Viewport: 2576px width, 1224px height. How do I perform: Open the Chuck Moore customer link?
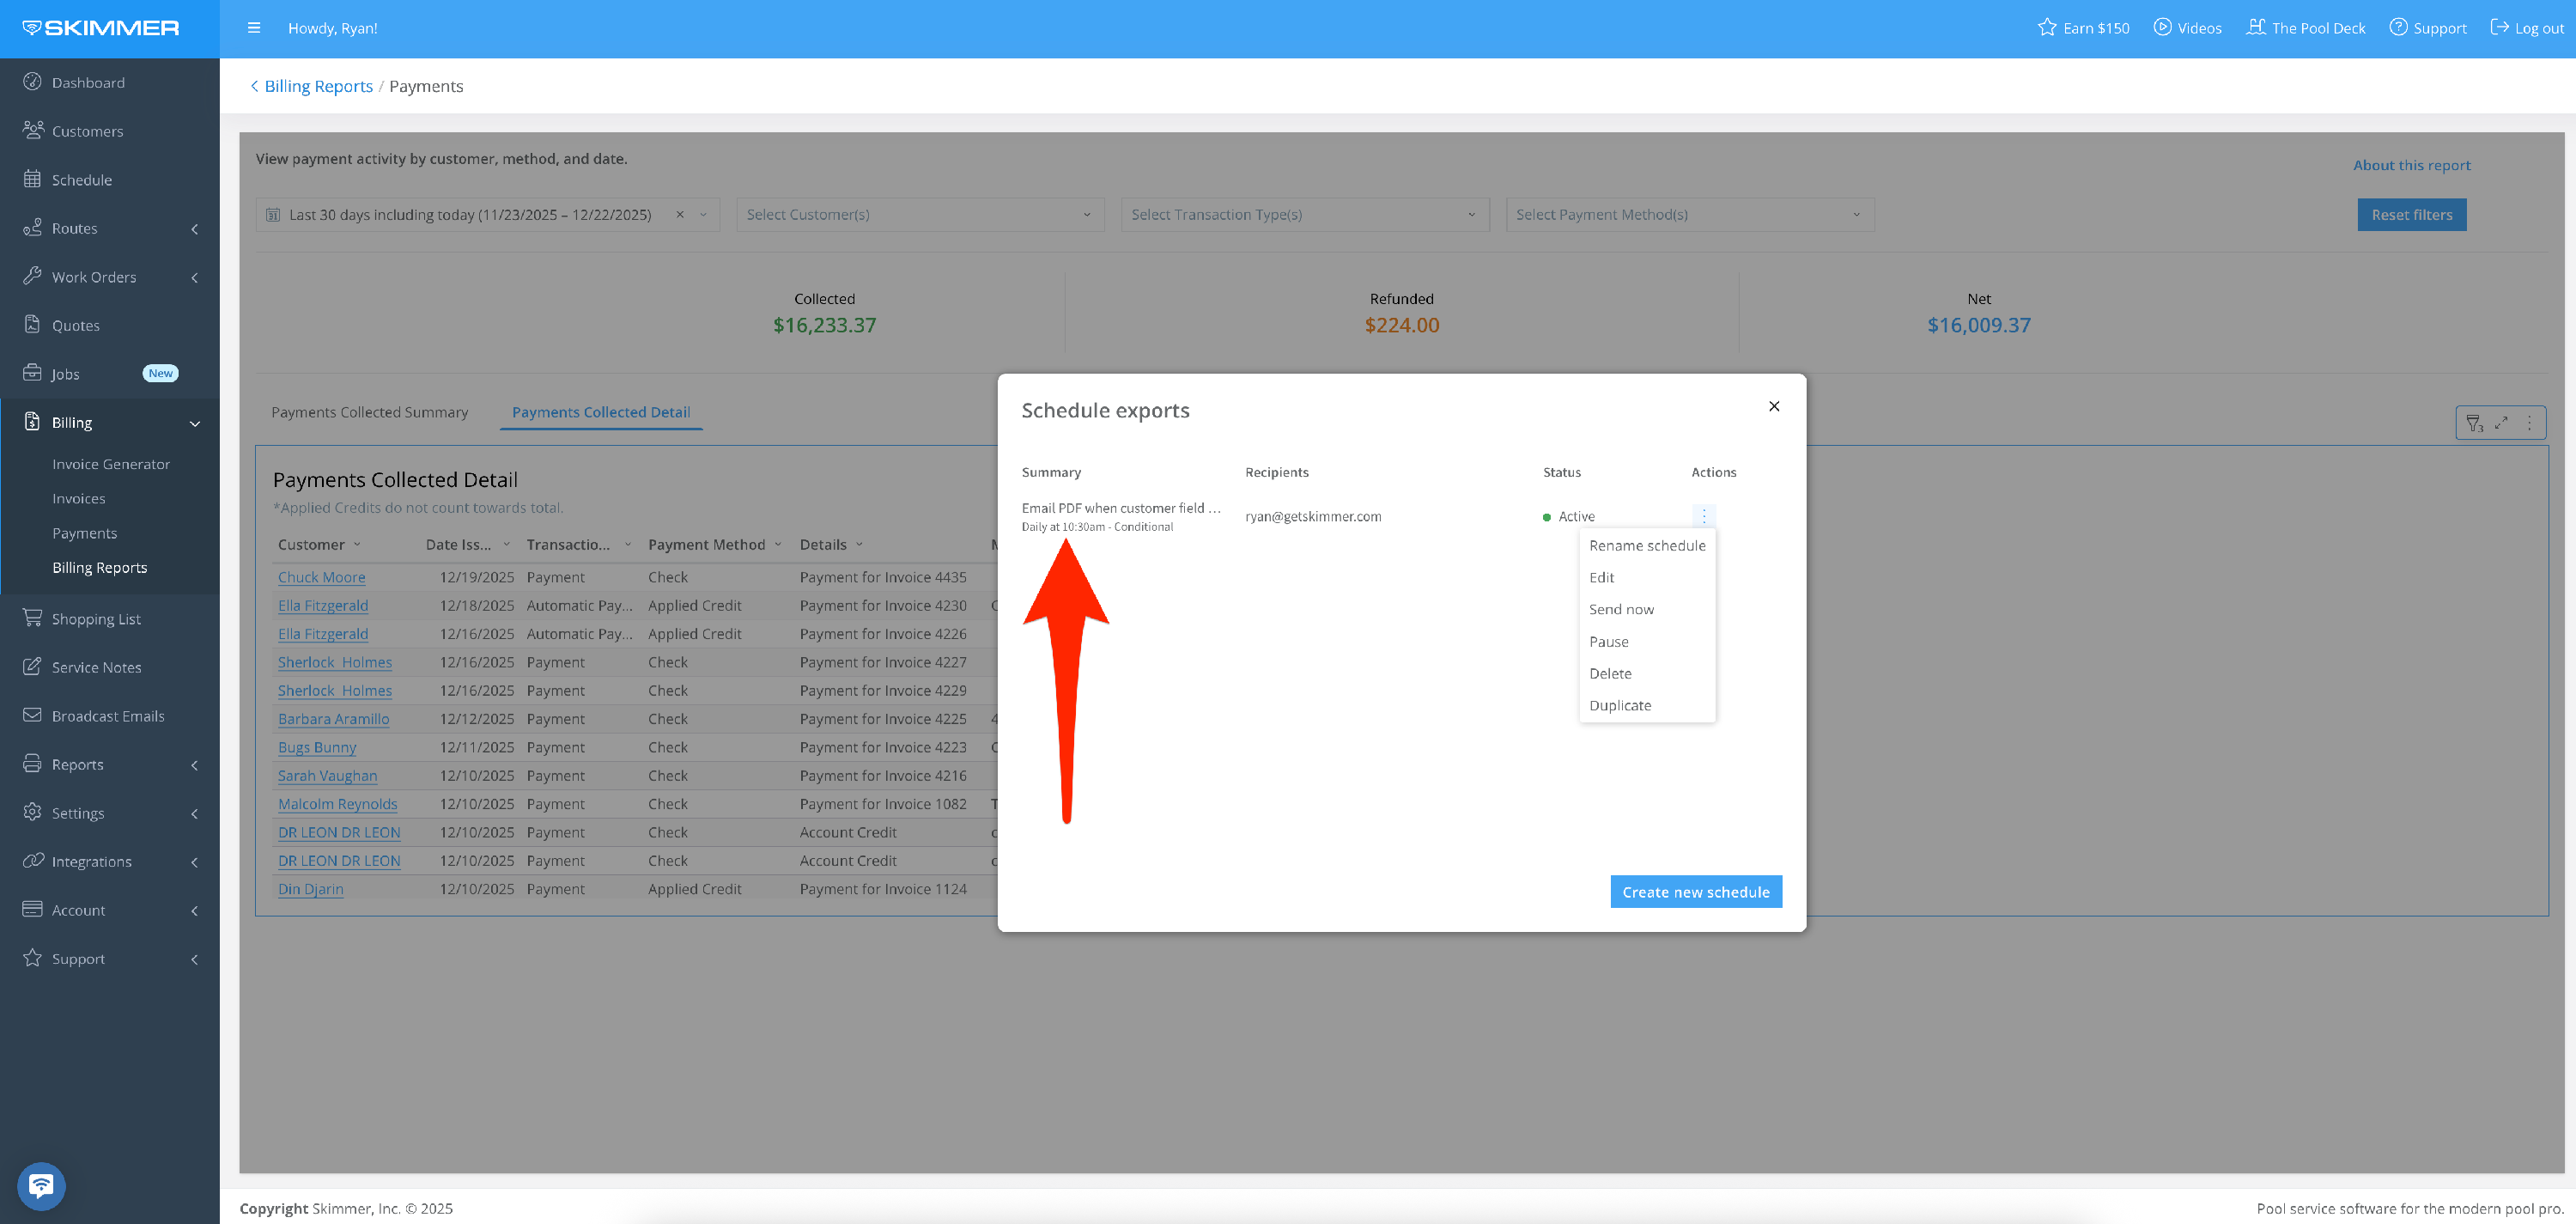point(321,577)
